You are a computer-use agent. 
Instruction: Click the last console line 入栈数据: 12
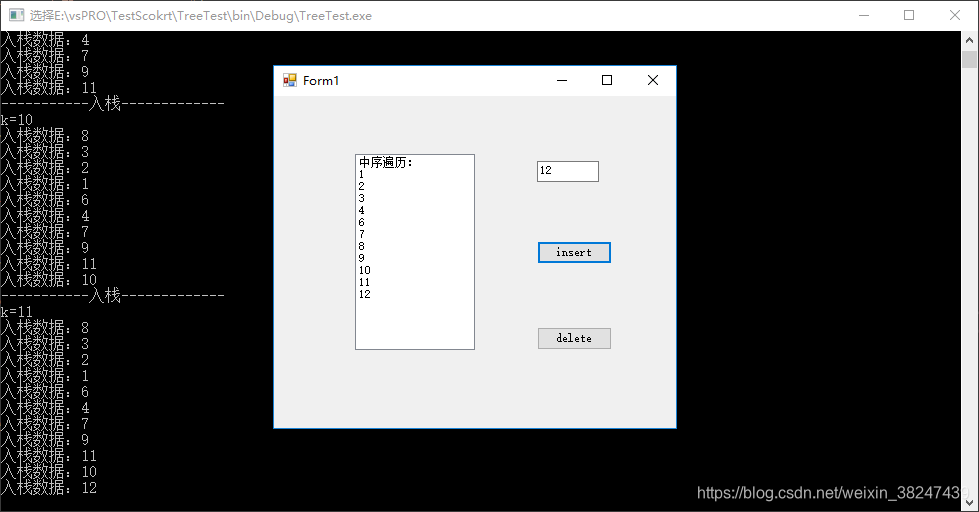click(x=49, y=488)
